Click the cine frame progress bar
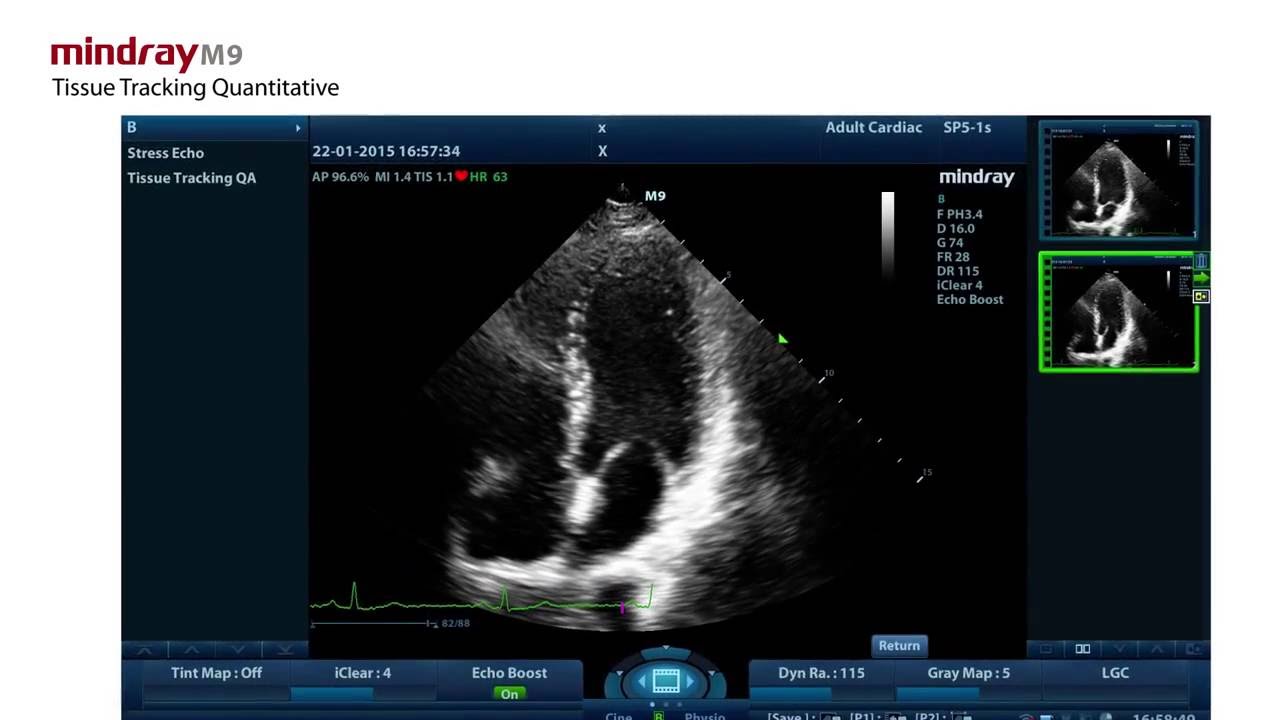This screenshot has width=1280, height=720. tap(374, 624)
